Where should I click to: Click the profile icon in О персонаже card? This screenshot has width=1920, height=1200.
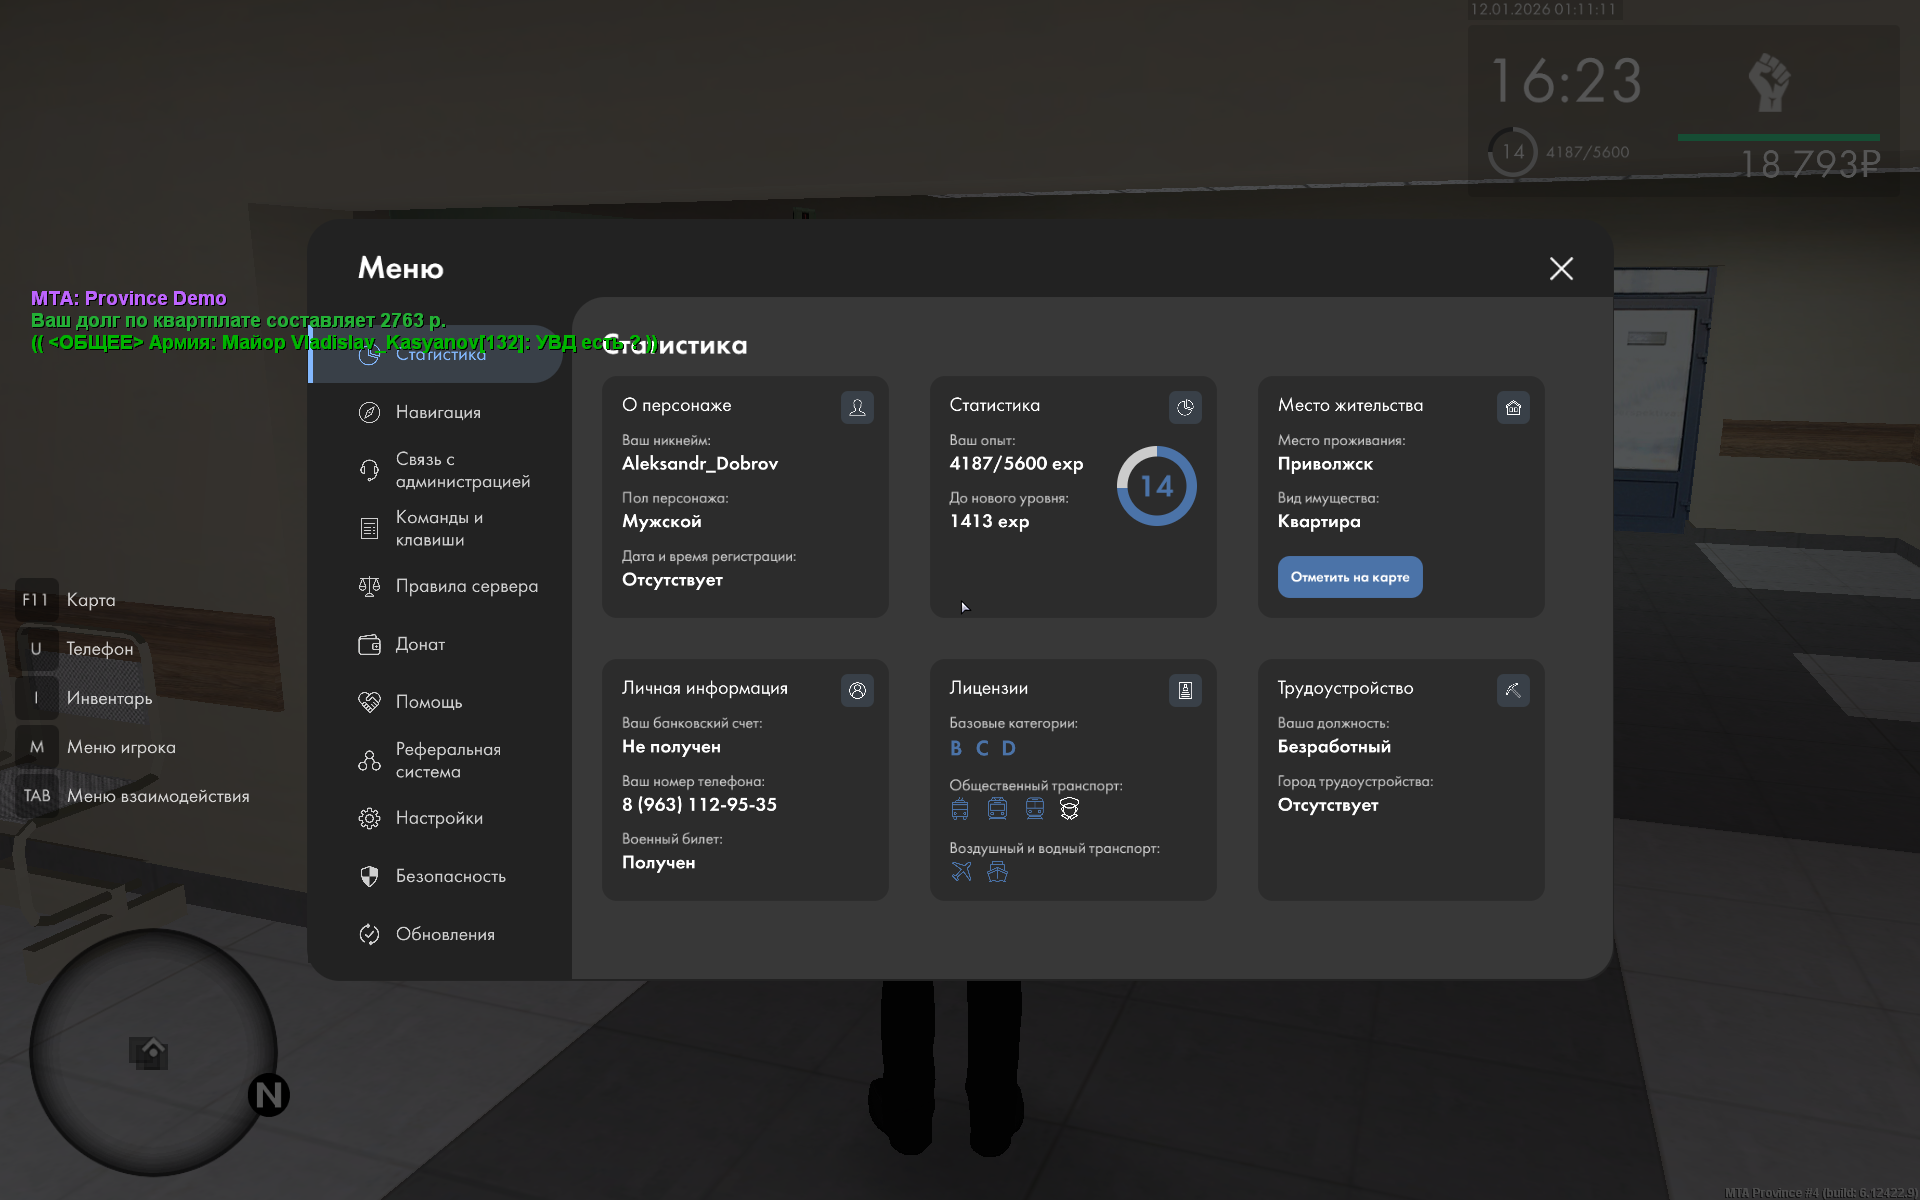857,407
